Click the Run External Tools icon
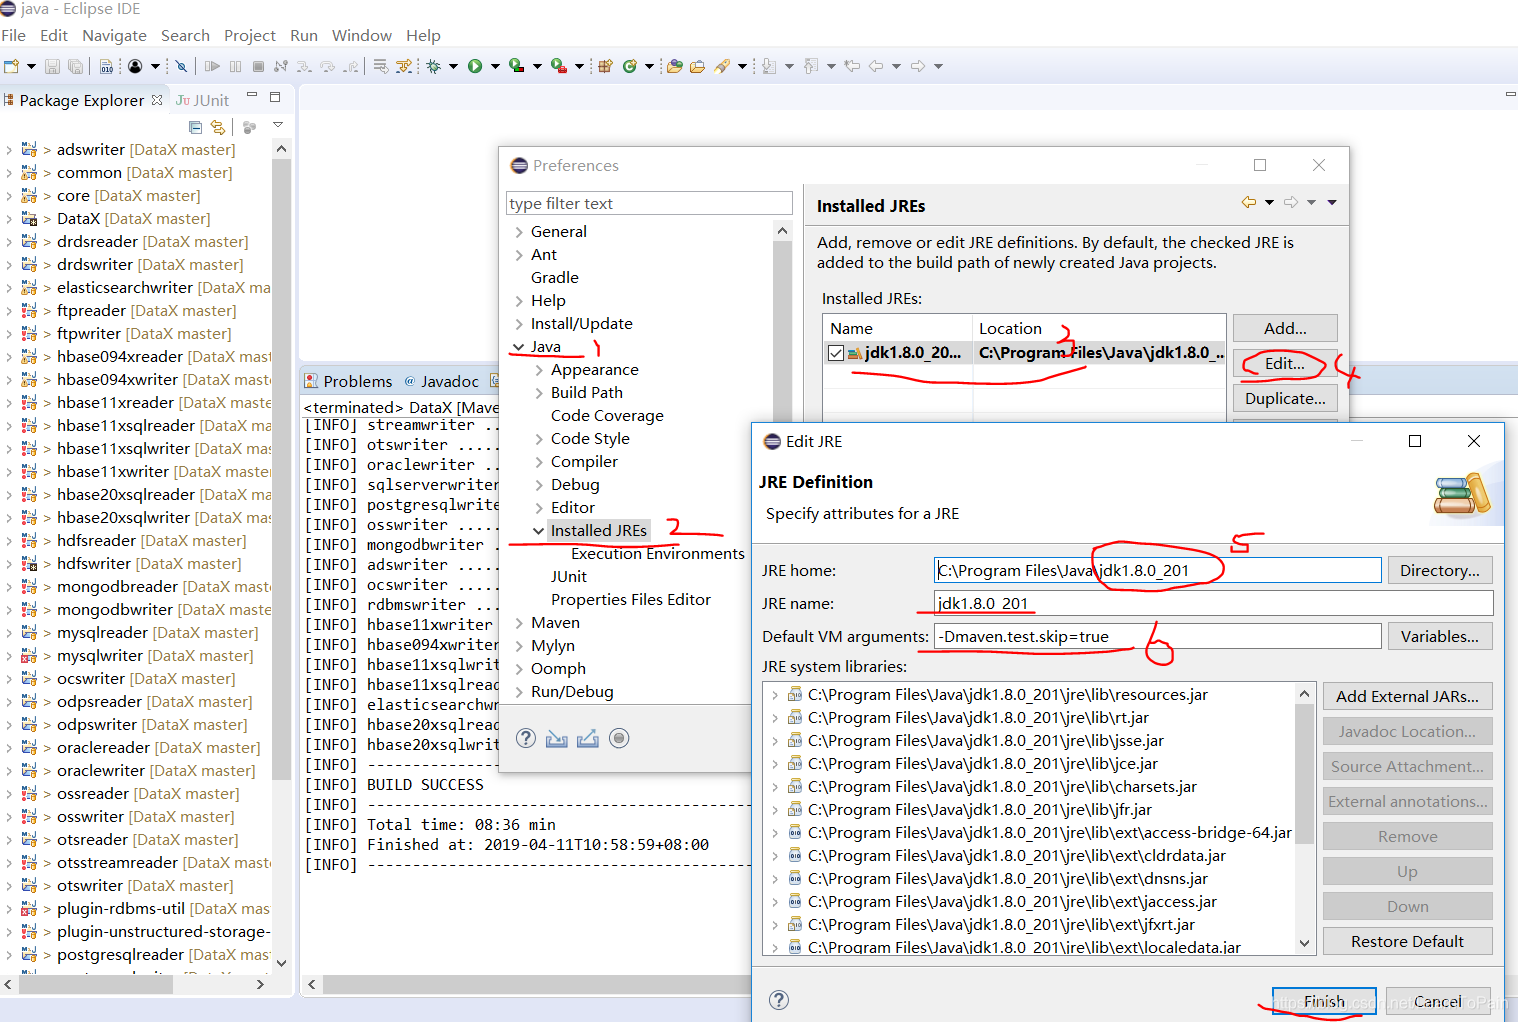This screenshot has width=1518, height=1022. coord(558,66)
